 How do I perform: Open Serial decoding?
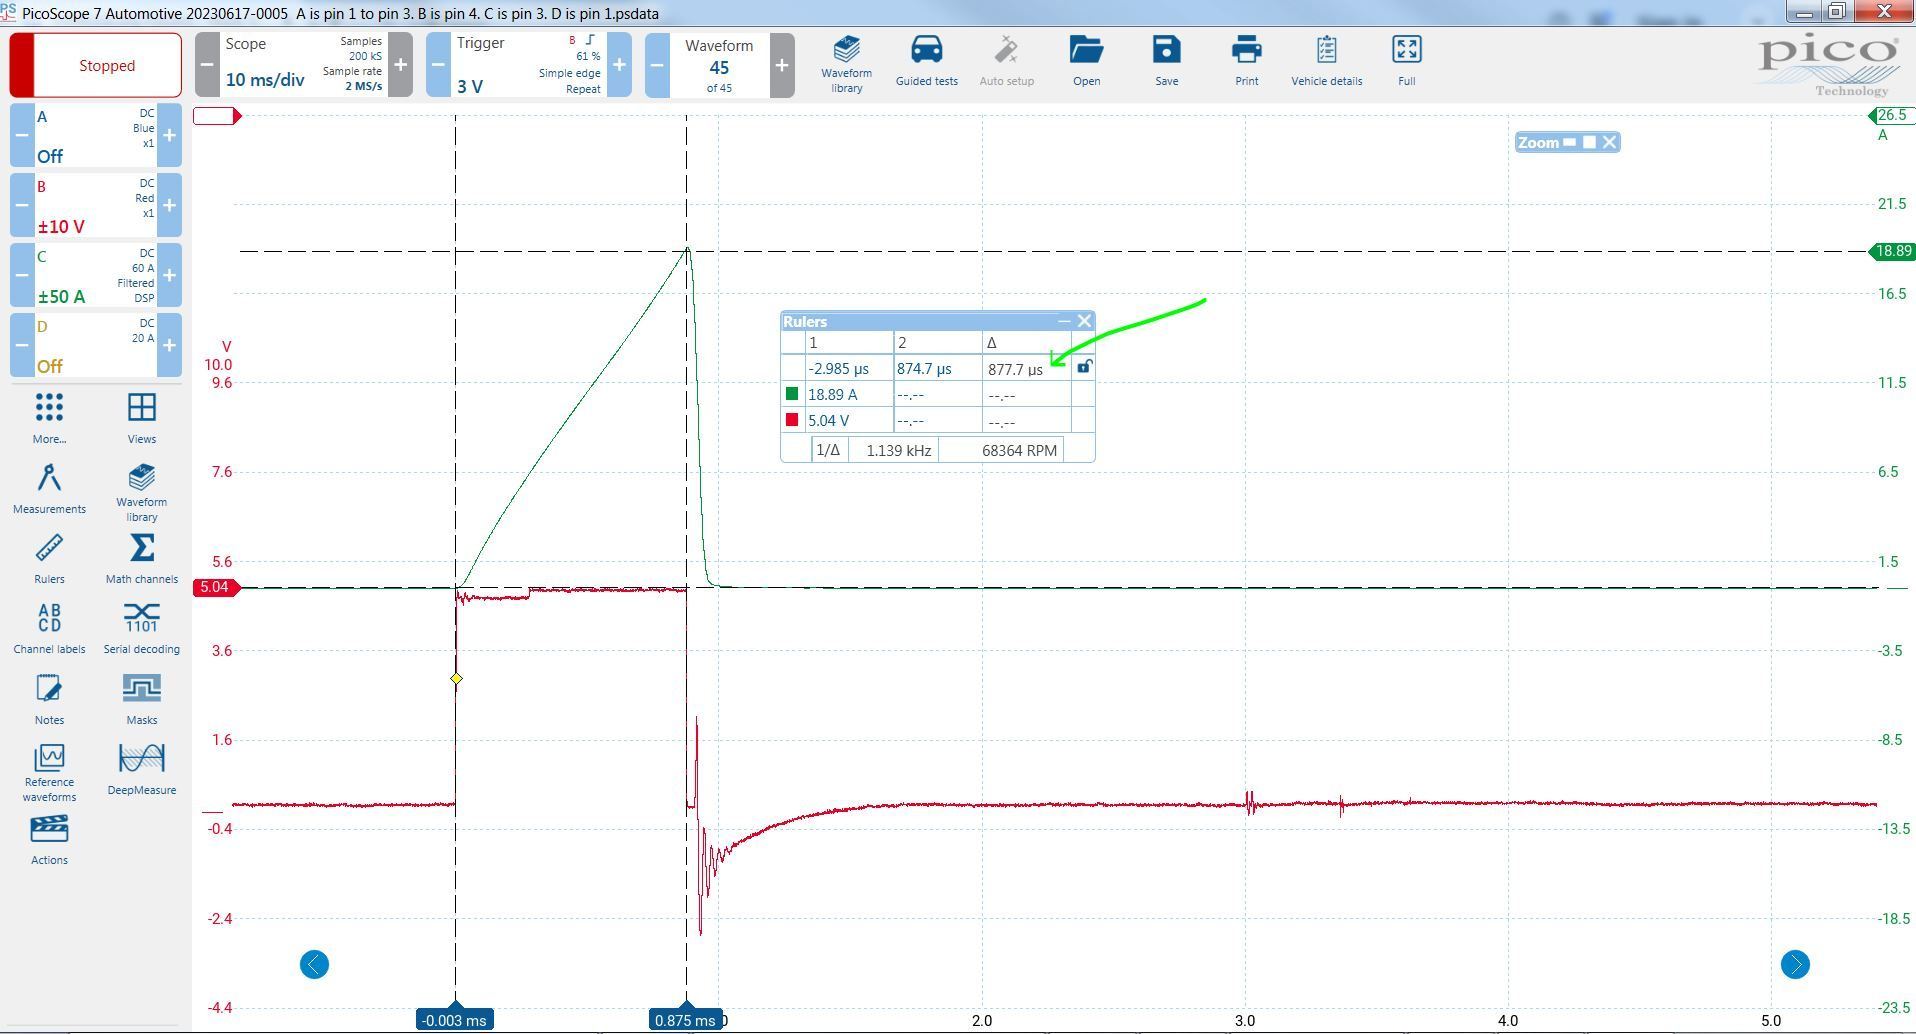pos(141,628)
